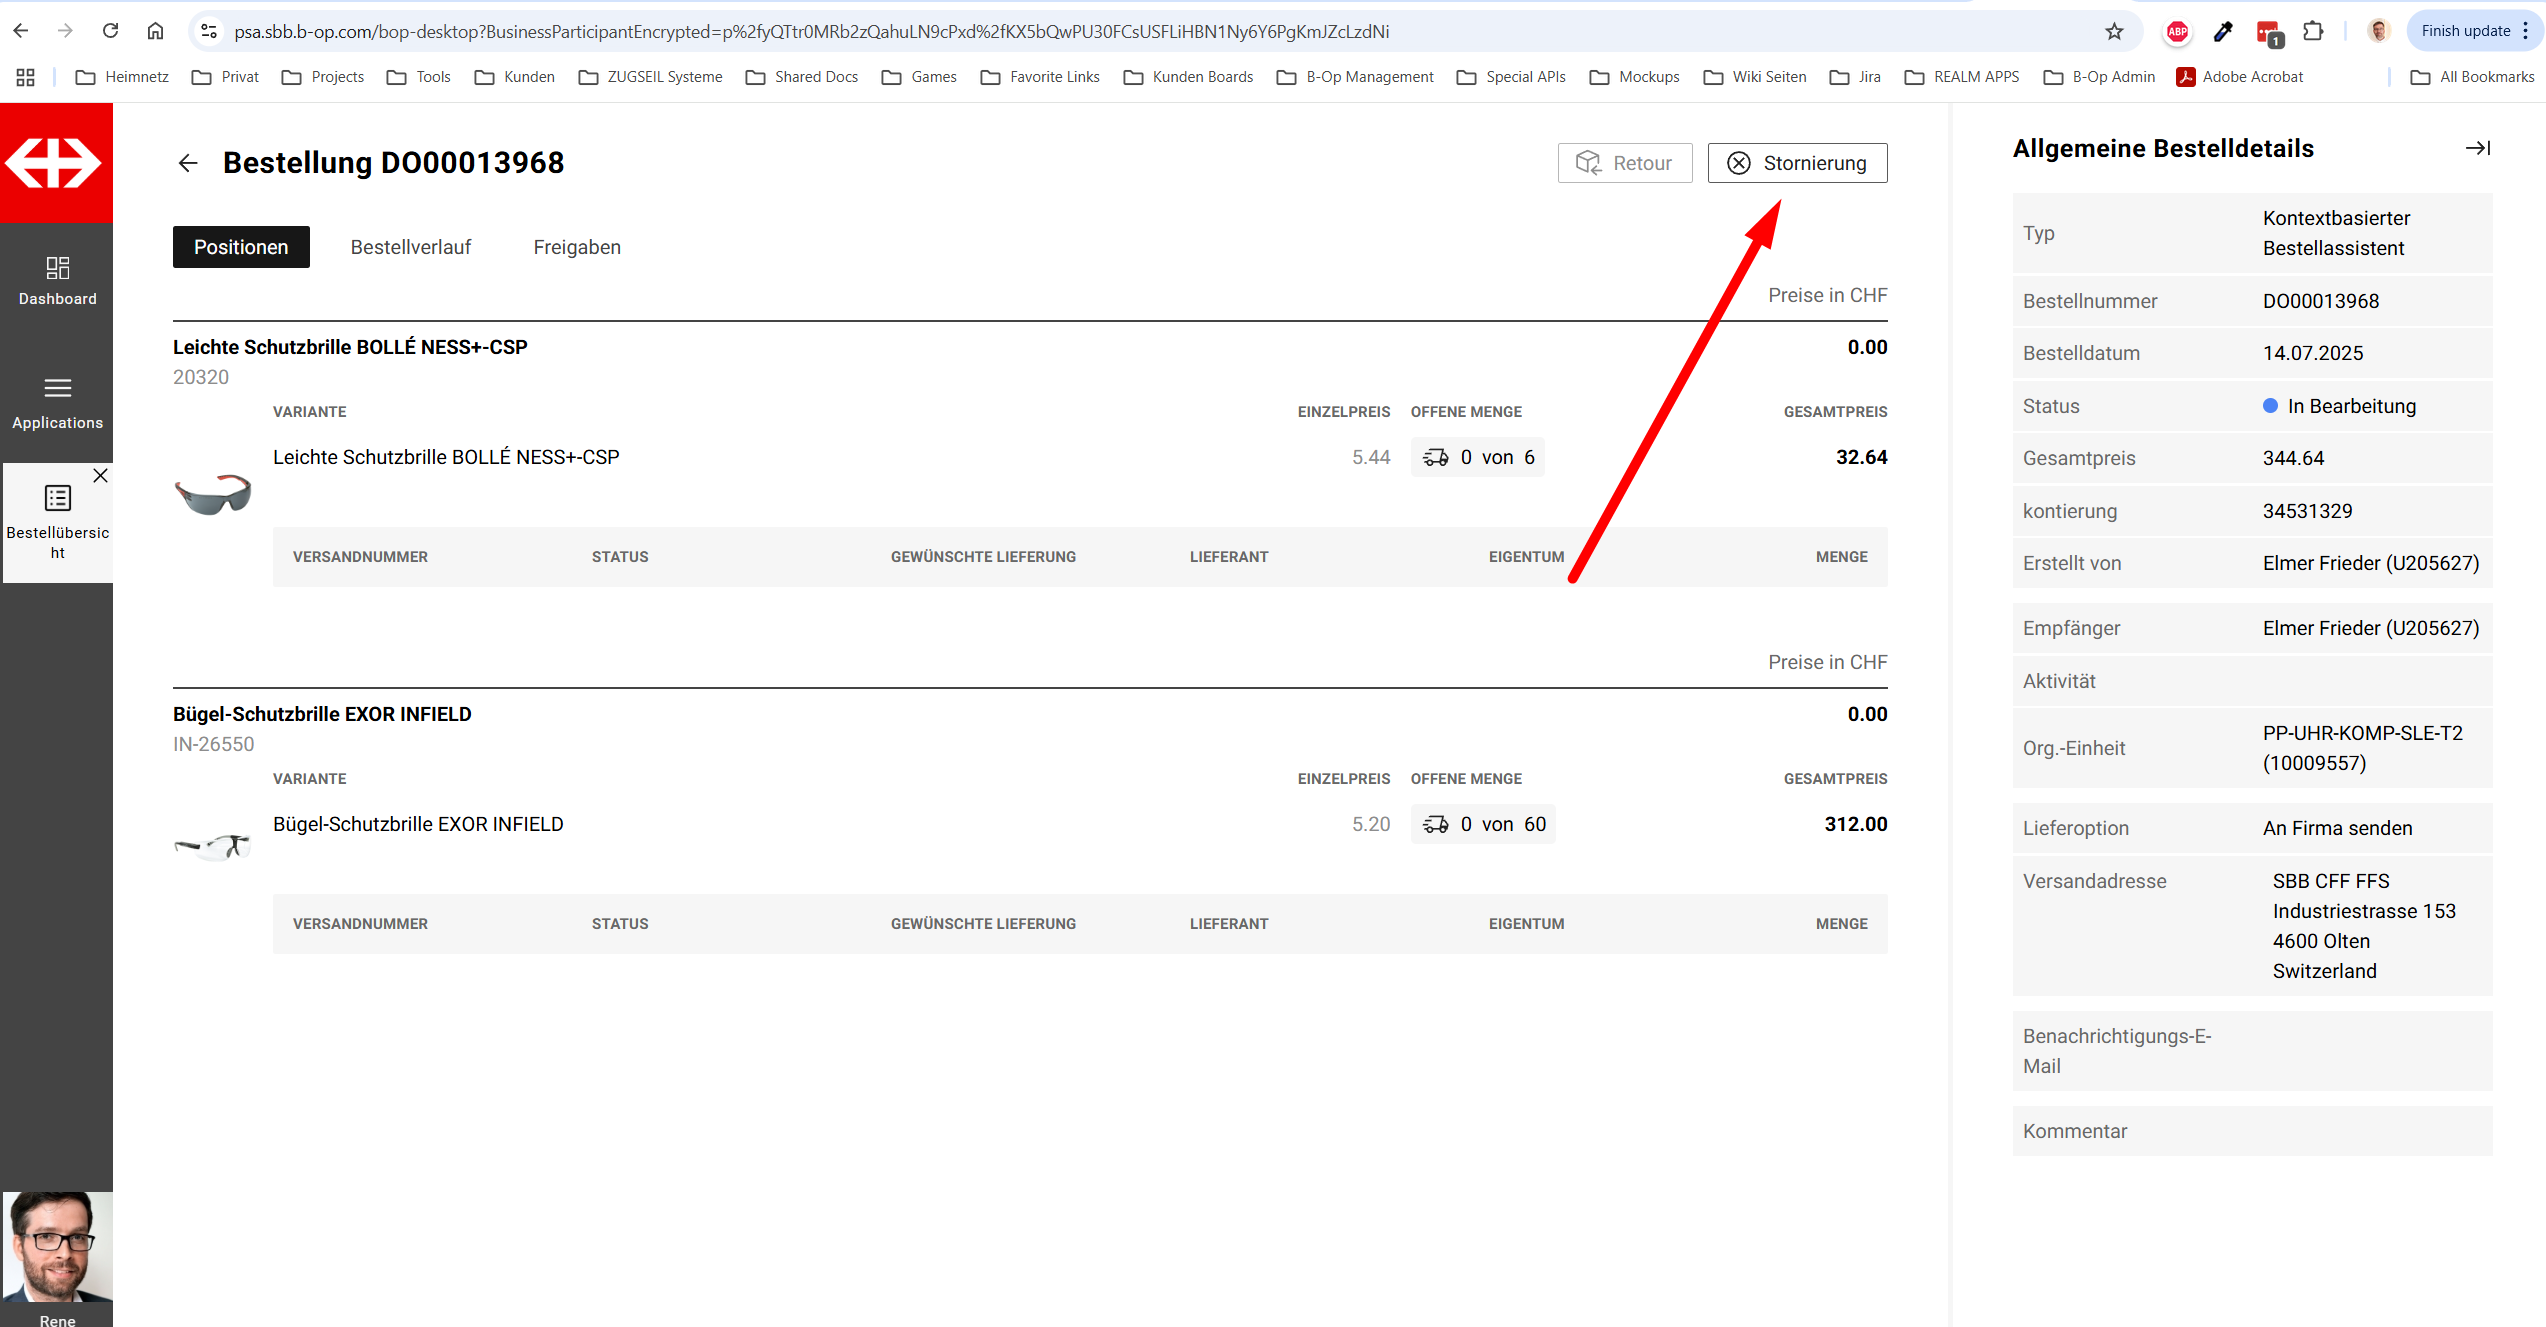Click the BOLLÉ NESS+-CSP glasses thumbnail
2546x1327 pixels.
coord(212,494)
